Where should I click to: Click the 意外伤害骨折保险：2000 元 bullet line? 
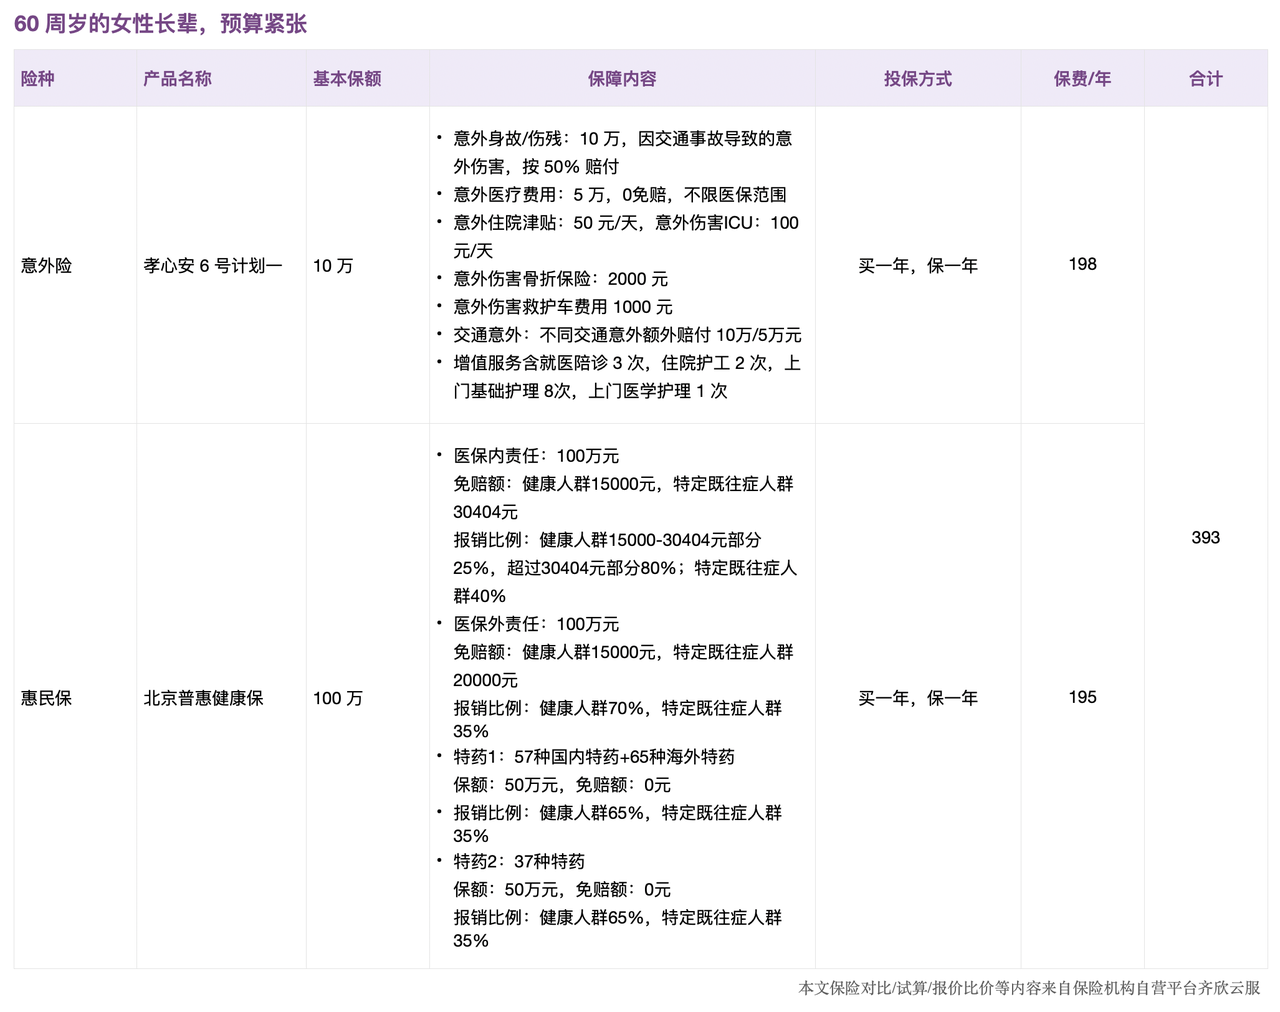click(560, 279)
